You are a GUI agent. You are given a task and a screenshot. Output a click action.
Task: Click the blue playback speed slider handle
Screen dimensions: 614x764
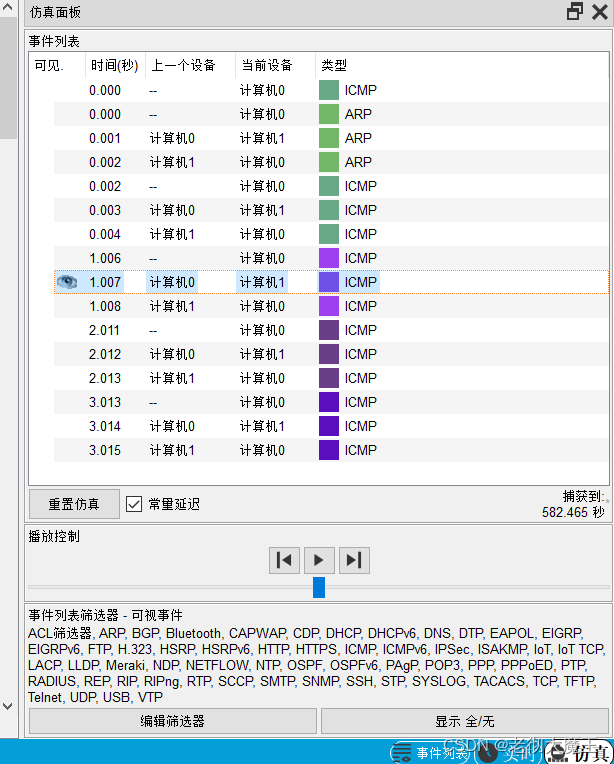(x=319, y=587)
